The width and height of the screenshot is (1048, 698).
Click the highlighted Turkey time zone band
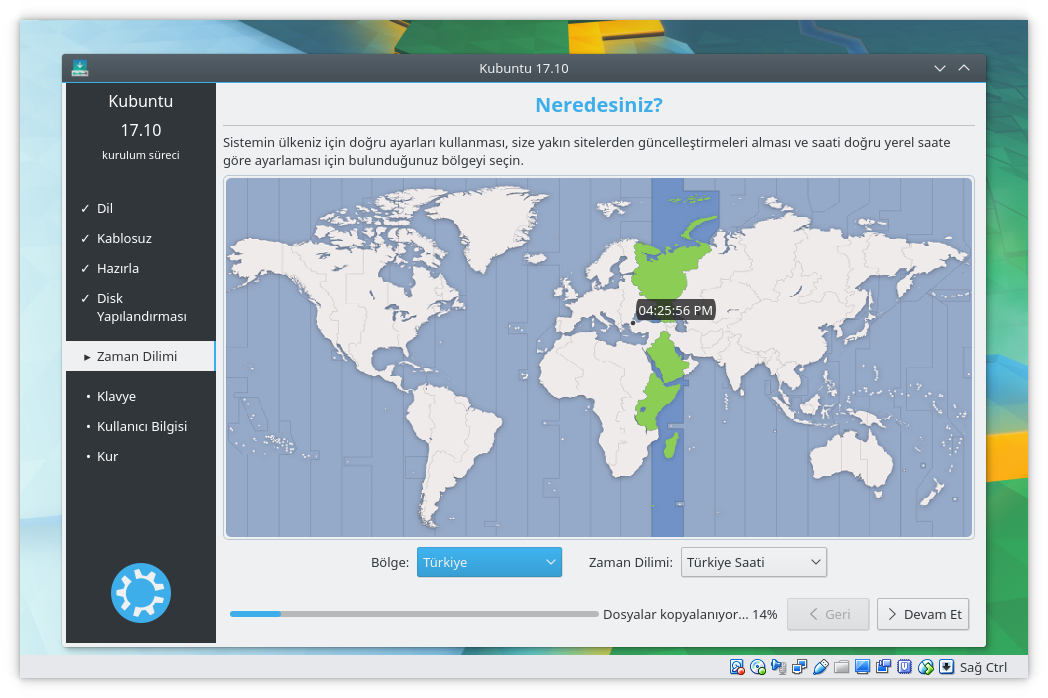(x=668, y=357)
